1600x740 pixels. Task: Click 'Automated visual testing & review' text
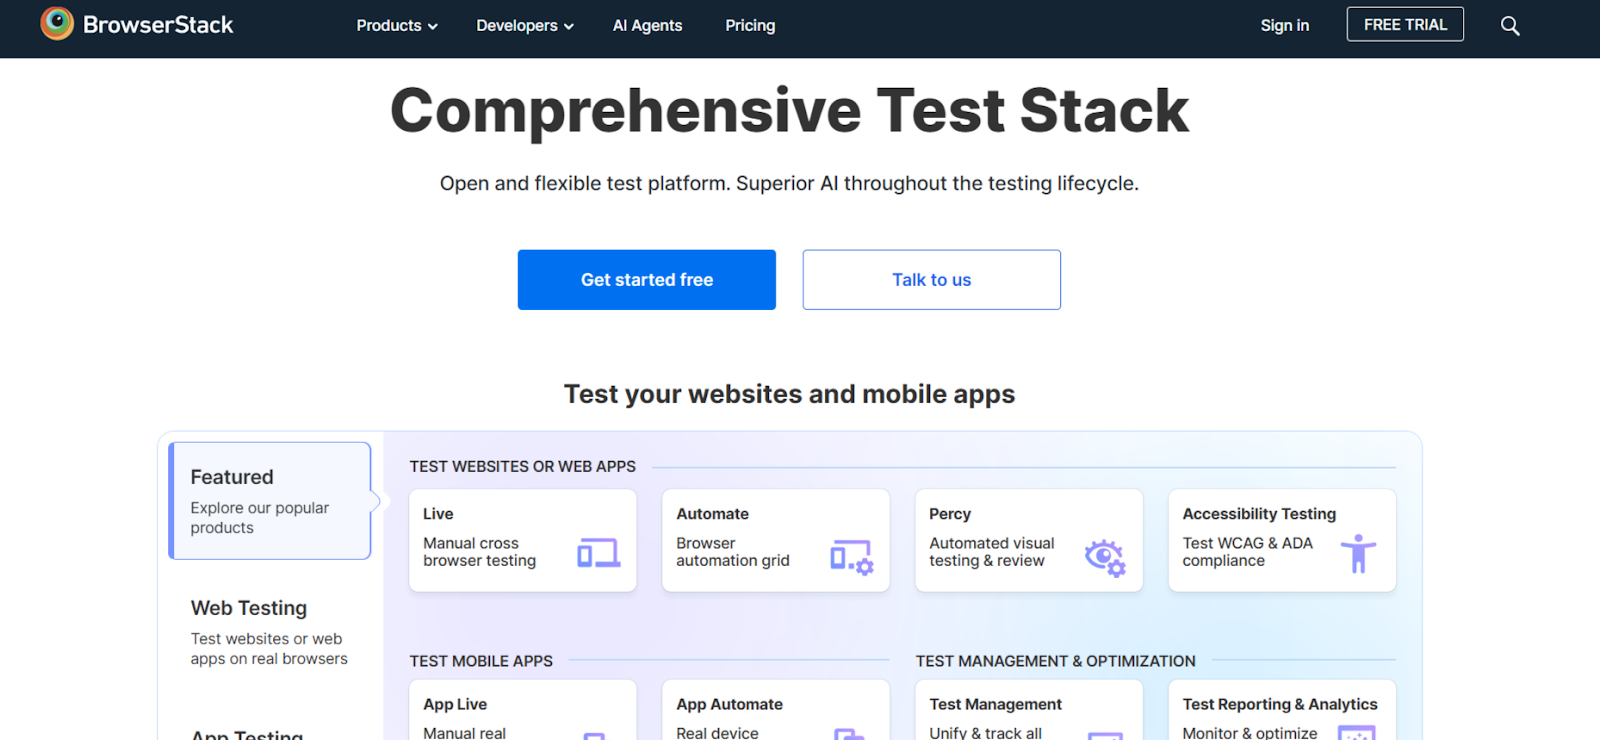click(991, 552)
